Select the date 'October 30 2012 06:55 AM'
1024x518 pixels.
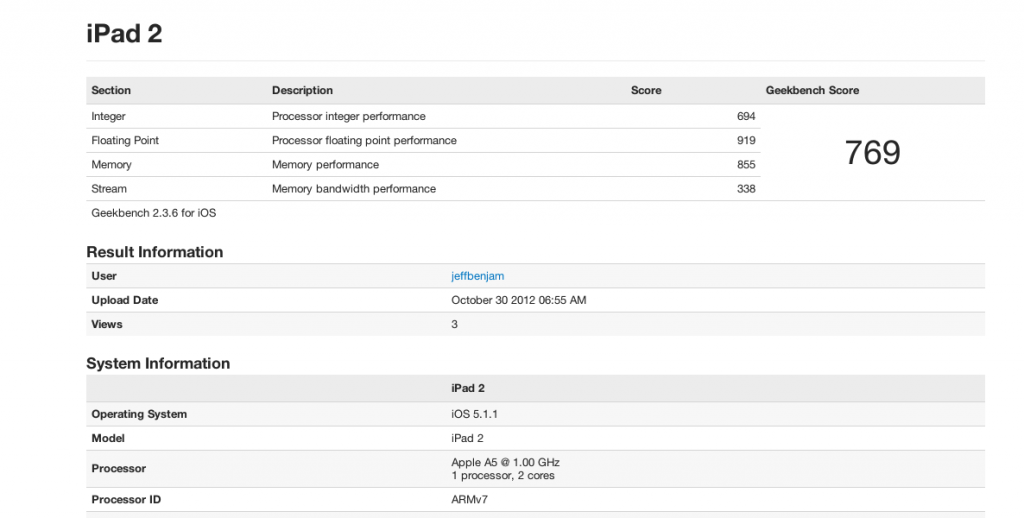click(x=519, y=300)
